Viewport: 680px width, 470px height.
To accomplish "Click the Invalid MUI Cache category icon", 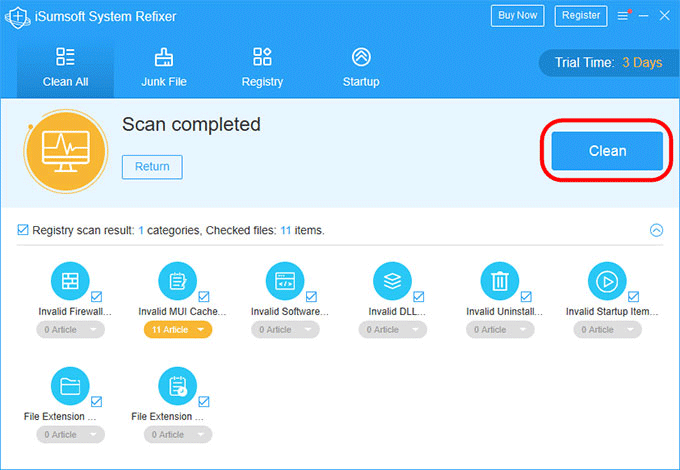I will [177, 281].
